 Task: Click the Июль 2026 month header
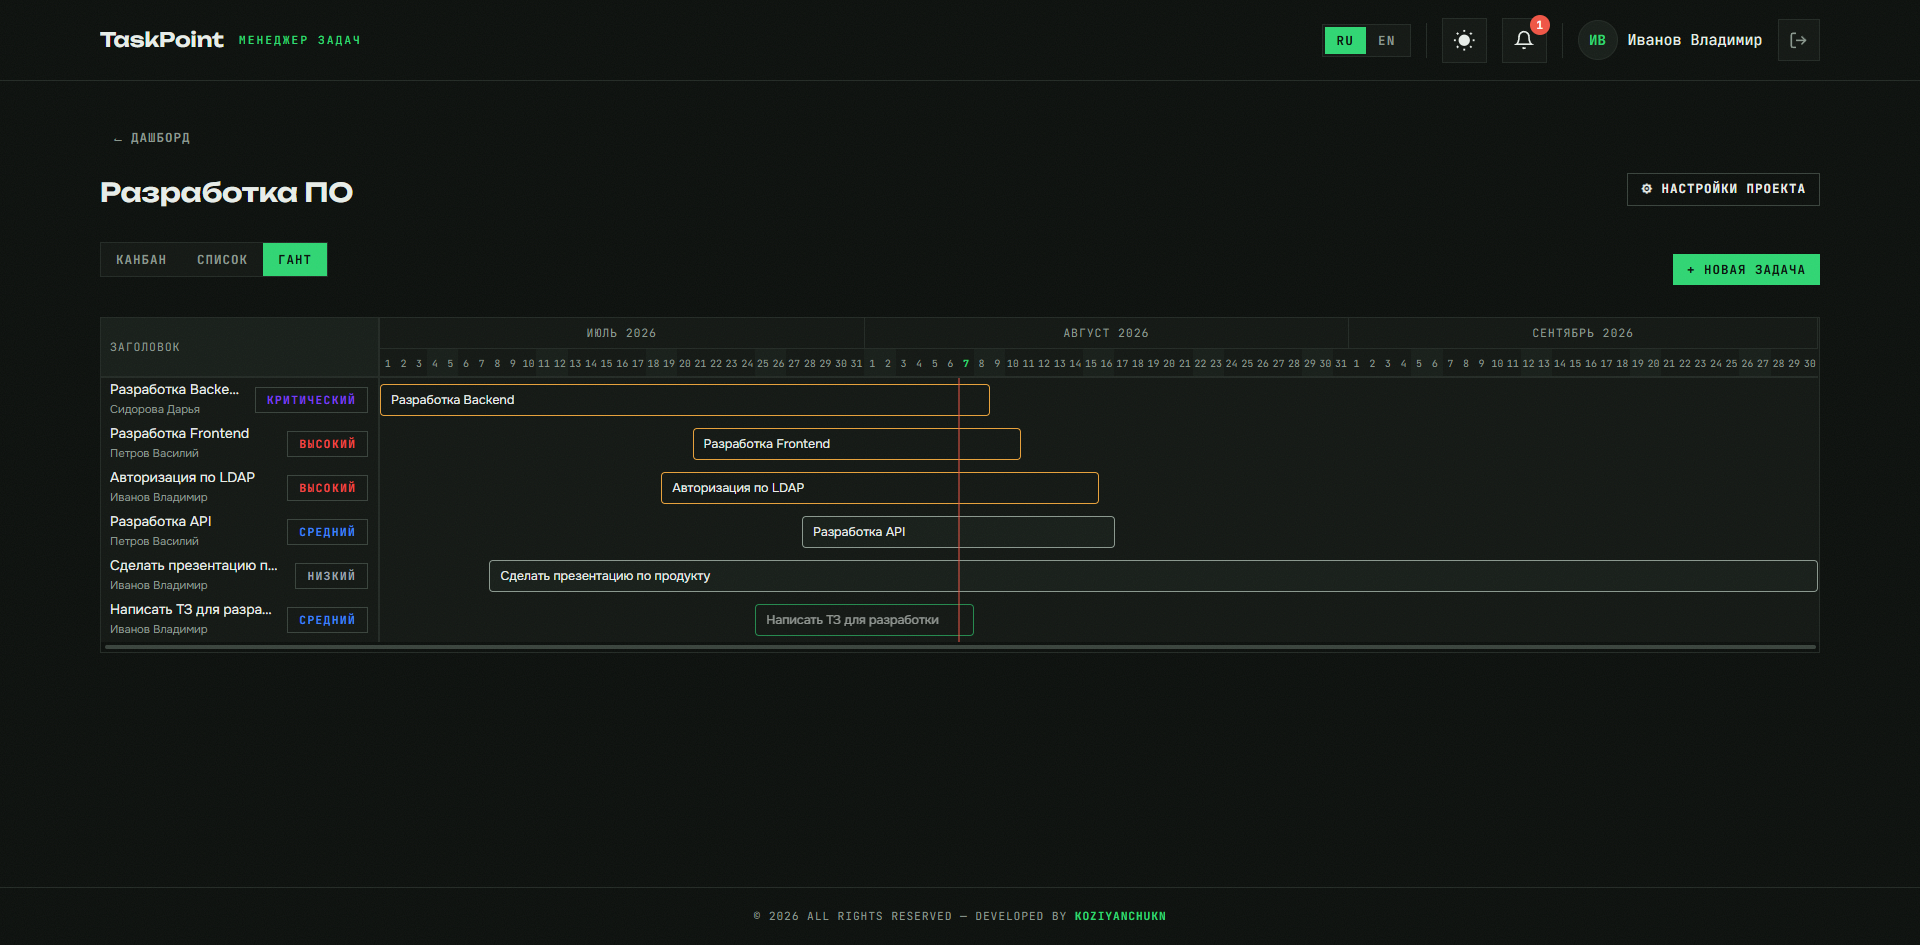pos(621,333)
